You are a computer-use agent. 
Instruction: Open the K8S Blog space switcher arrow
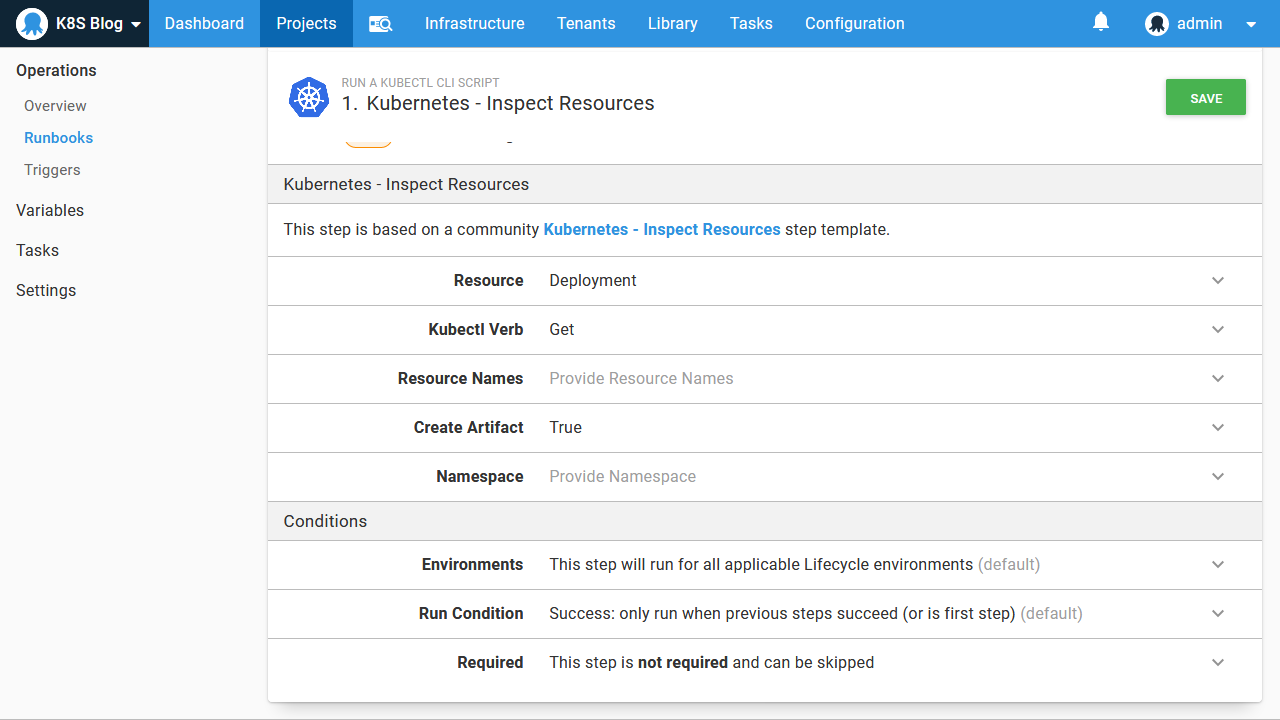136,25
